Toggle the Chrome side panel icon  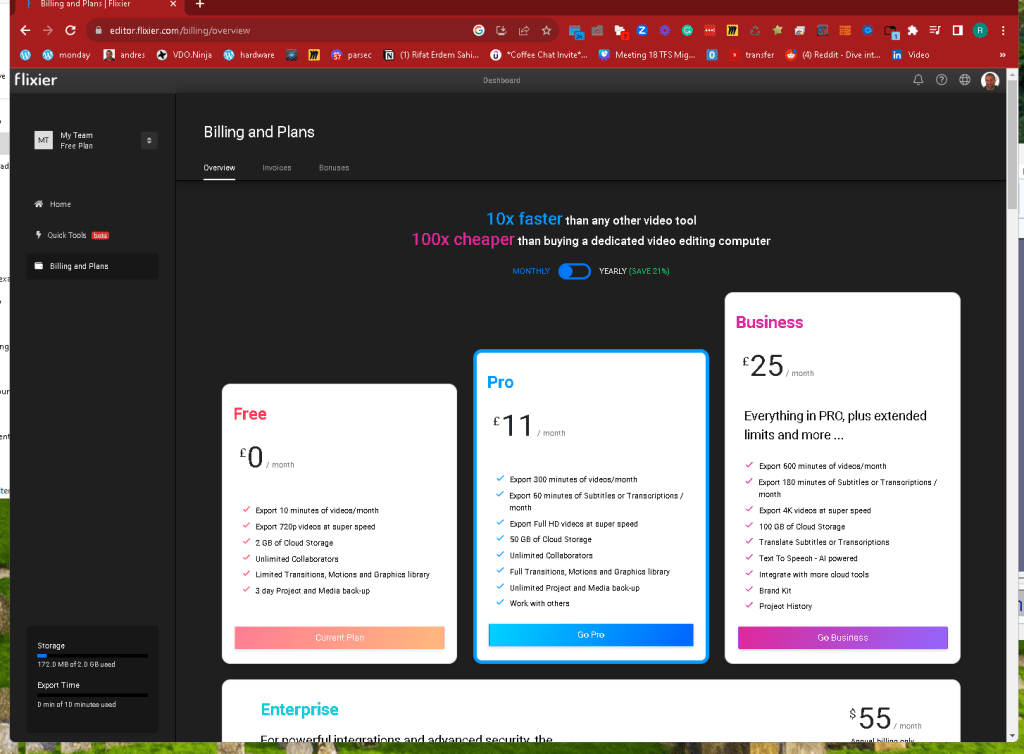(957, 30)
